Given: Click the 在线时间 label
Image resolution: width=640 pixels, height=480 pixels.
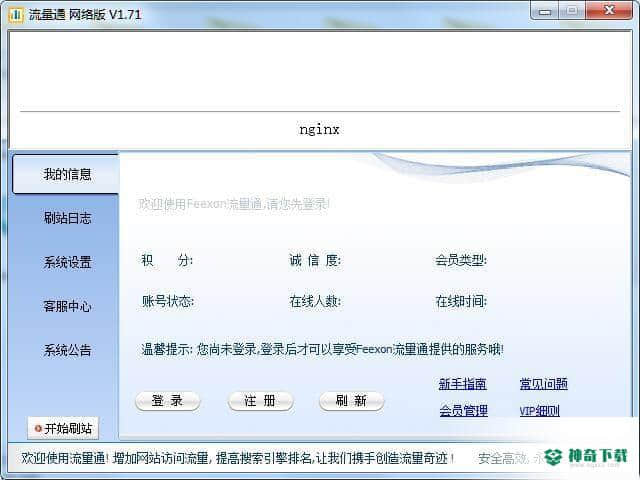Looking at the screenshot, I should click(x=461, y=301).
